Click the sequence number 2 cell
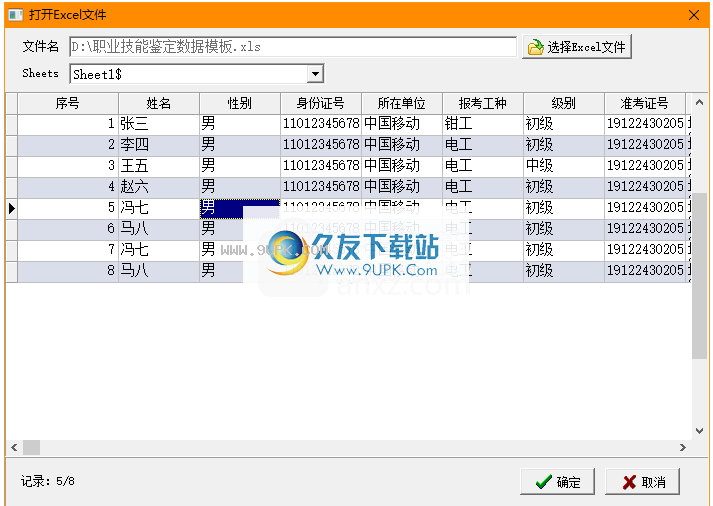This screenshot has width=713, height=506. coord(68,145)
